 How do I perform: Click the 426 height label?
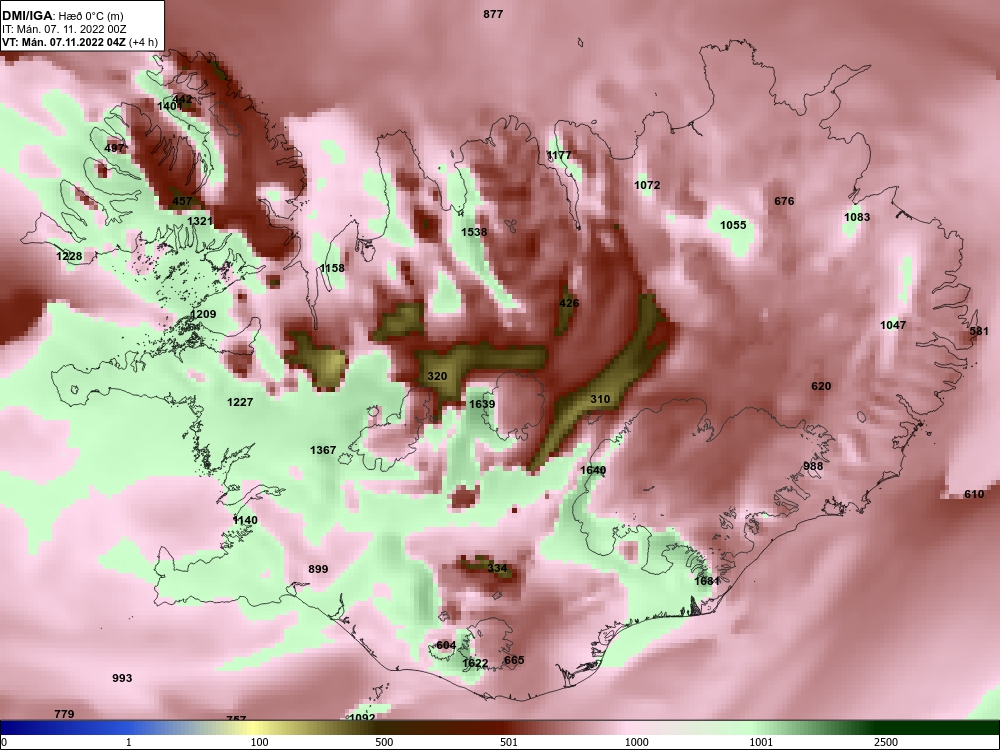569,302
